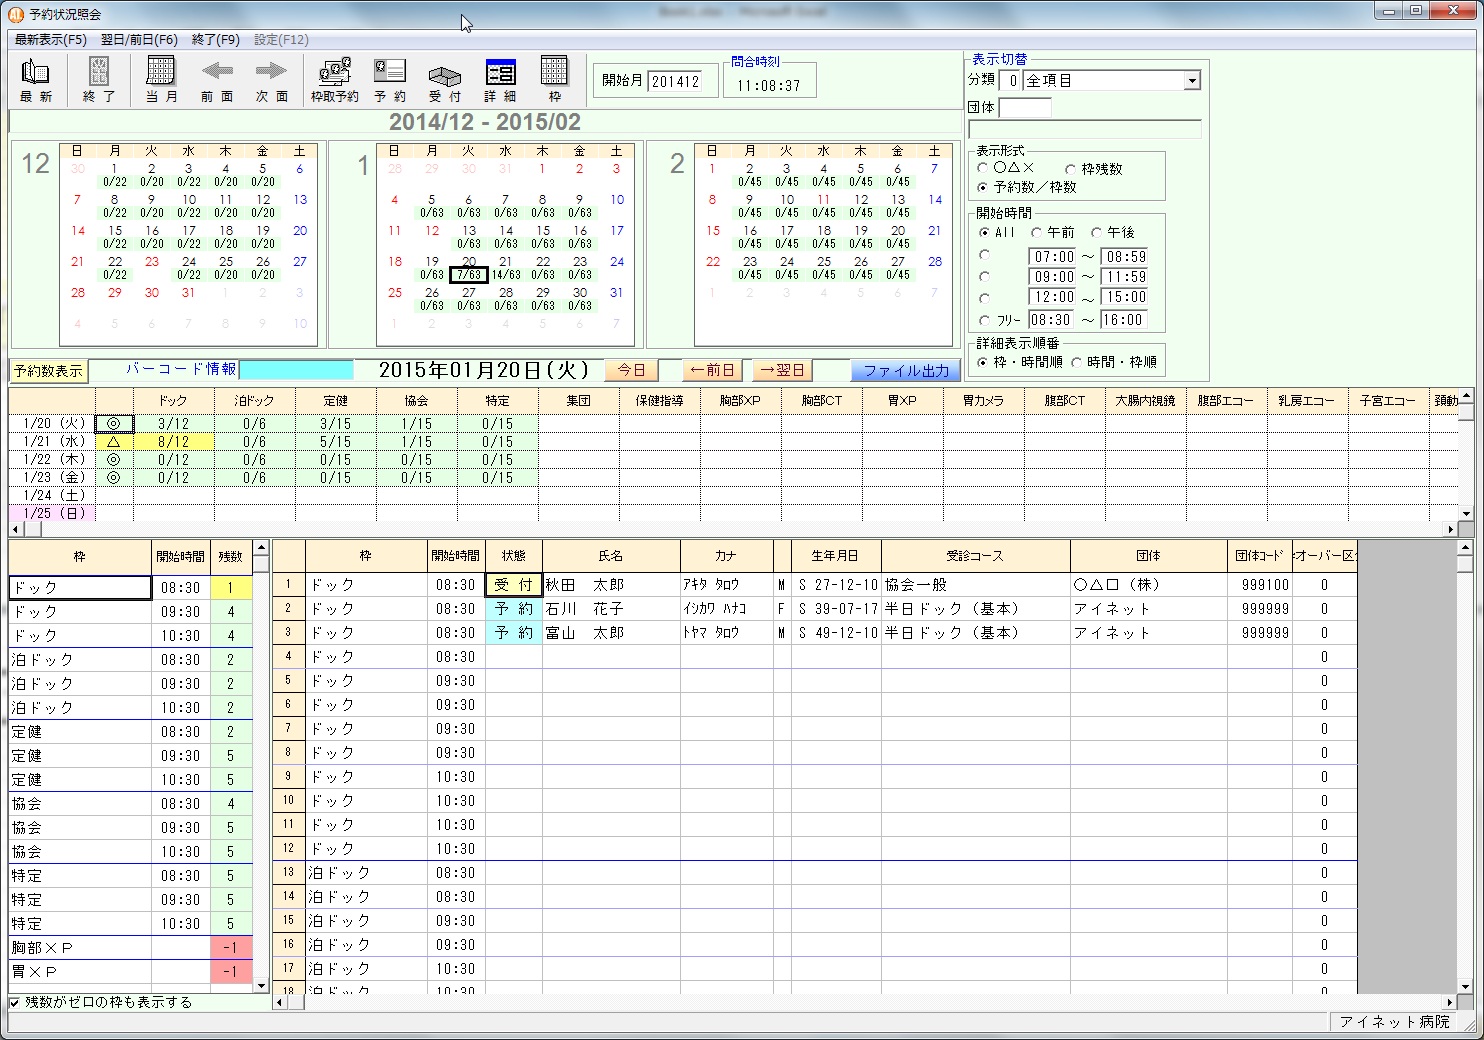The image size is (1484, 1040).
Task: Open the 設定(F12) menu
Action: click(x=281, y=40)
